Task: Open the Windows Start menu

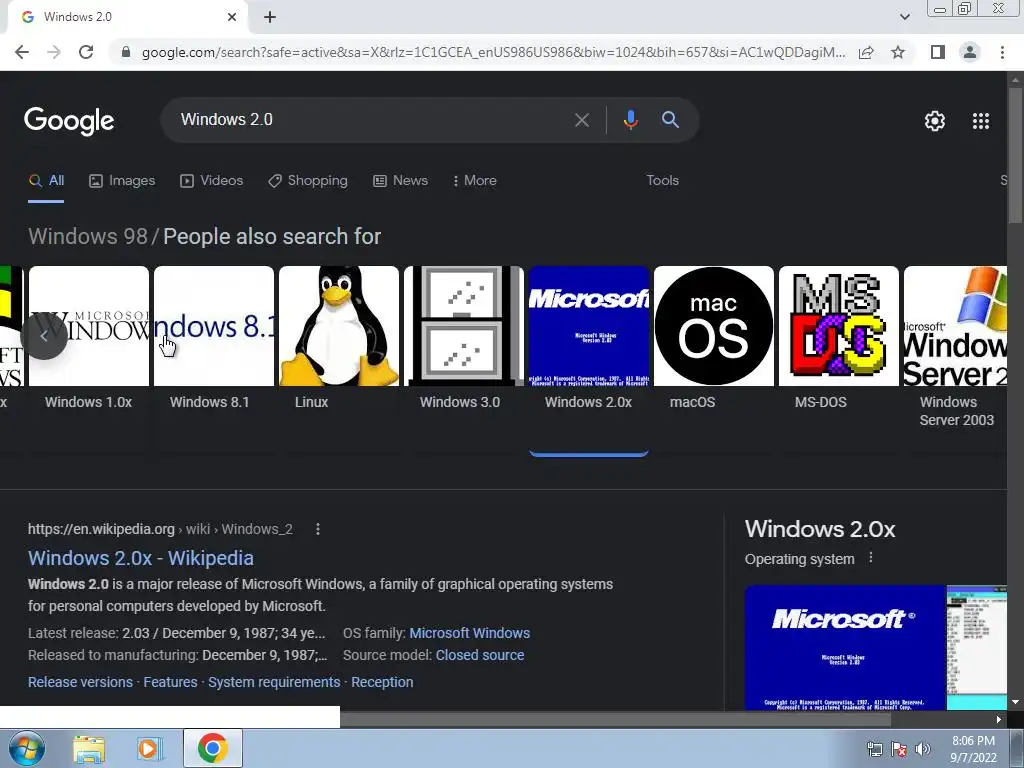Action: [27, 748]
